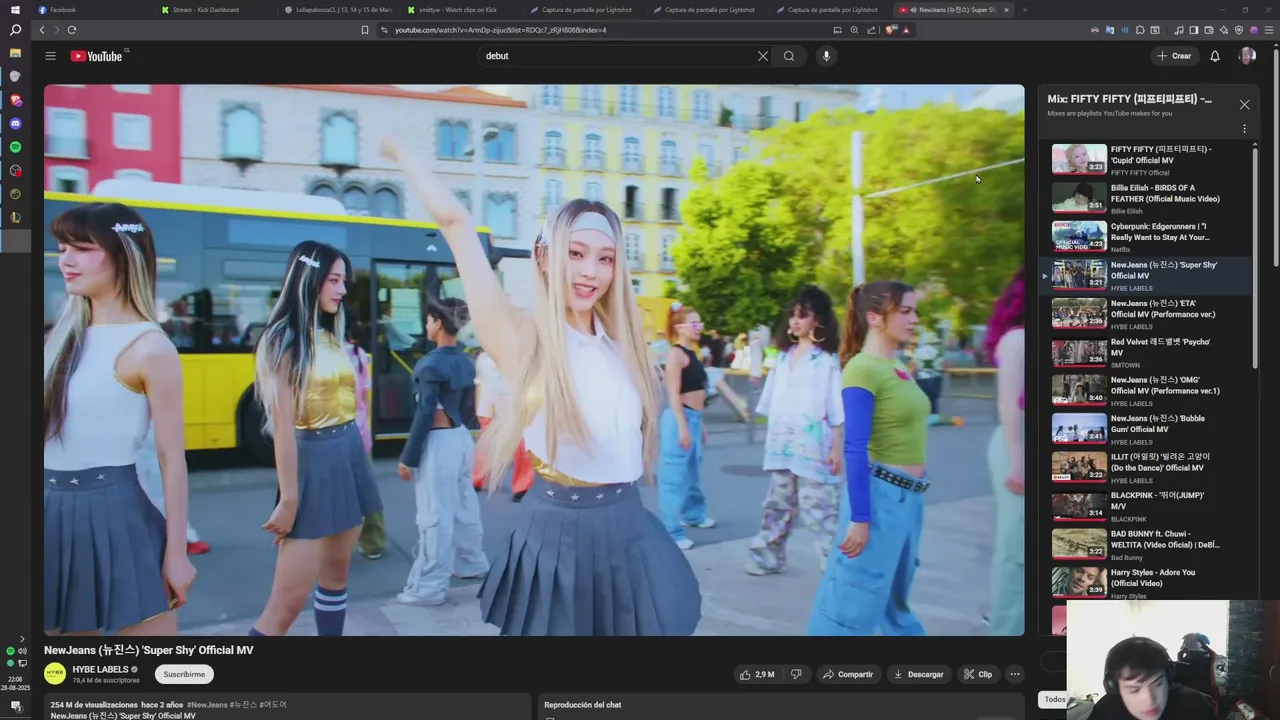Start voice search with the microphone
This screenshot has width=1280, height=720.
(826, 56)
